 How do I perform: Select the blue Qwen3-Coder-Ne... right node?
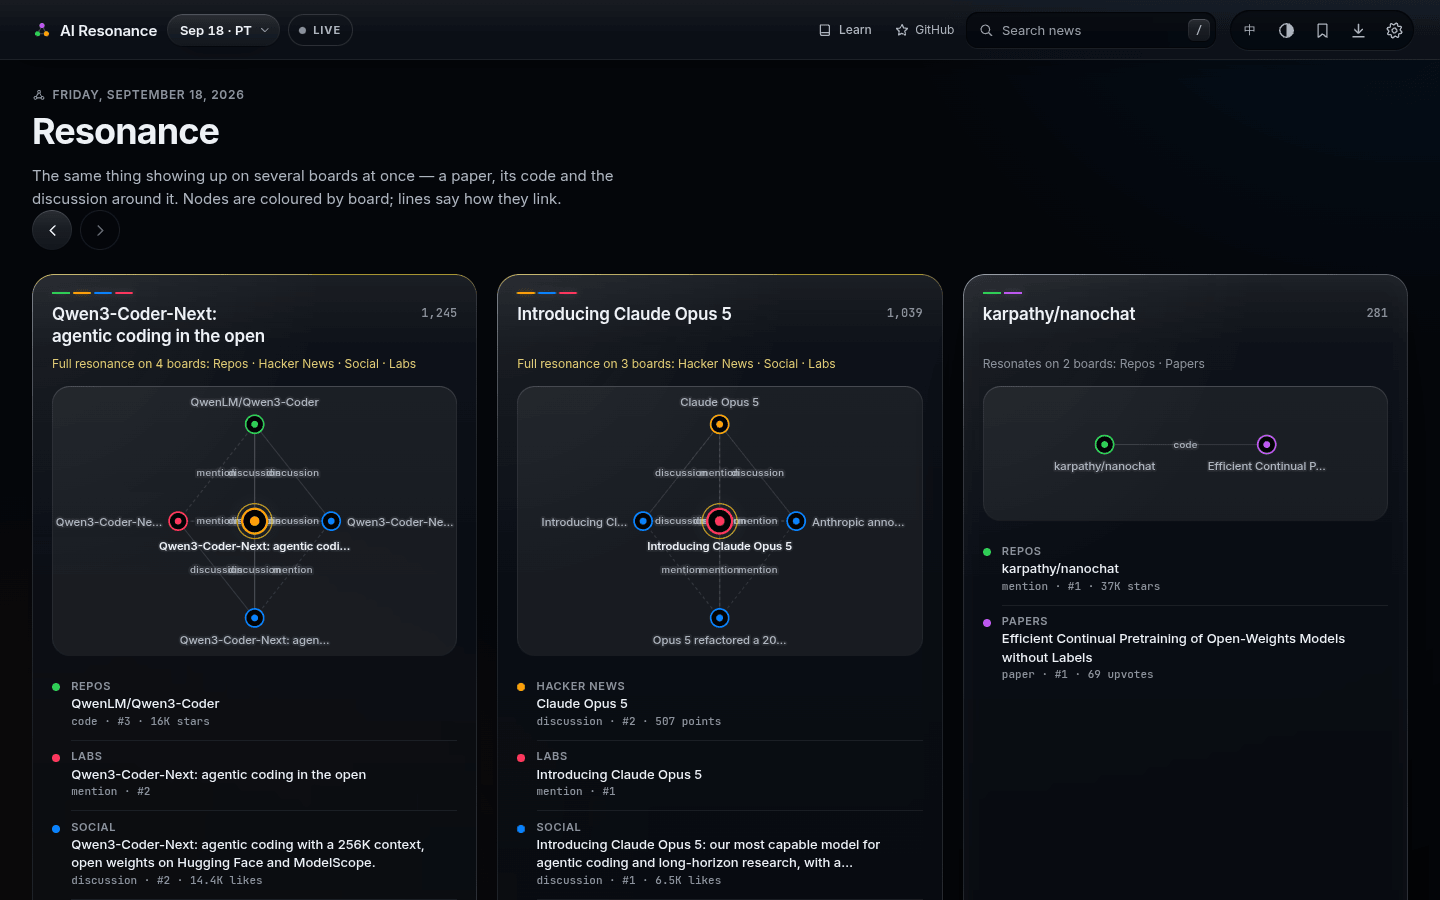[331, 521]
